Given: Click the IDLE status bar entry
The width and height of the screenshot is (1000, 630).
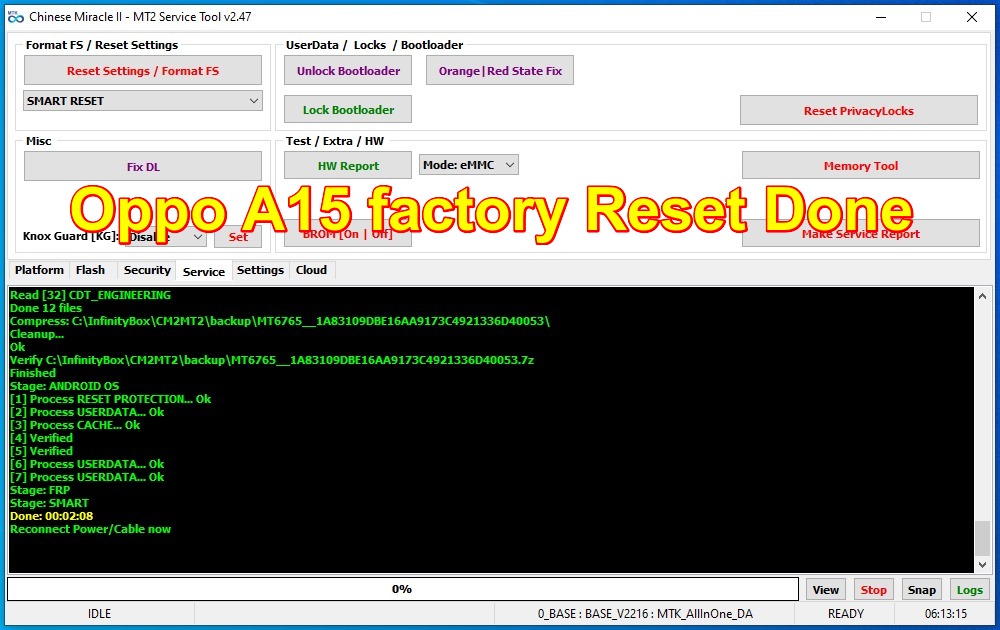Looking at the screenshot, I should [x=99, y=613].
